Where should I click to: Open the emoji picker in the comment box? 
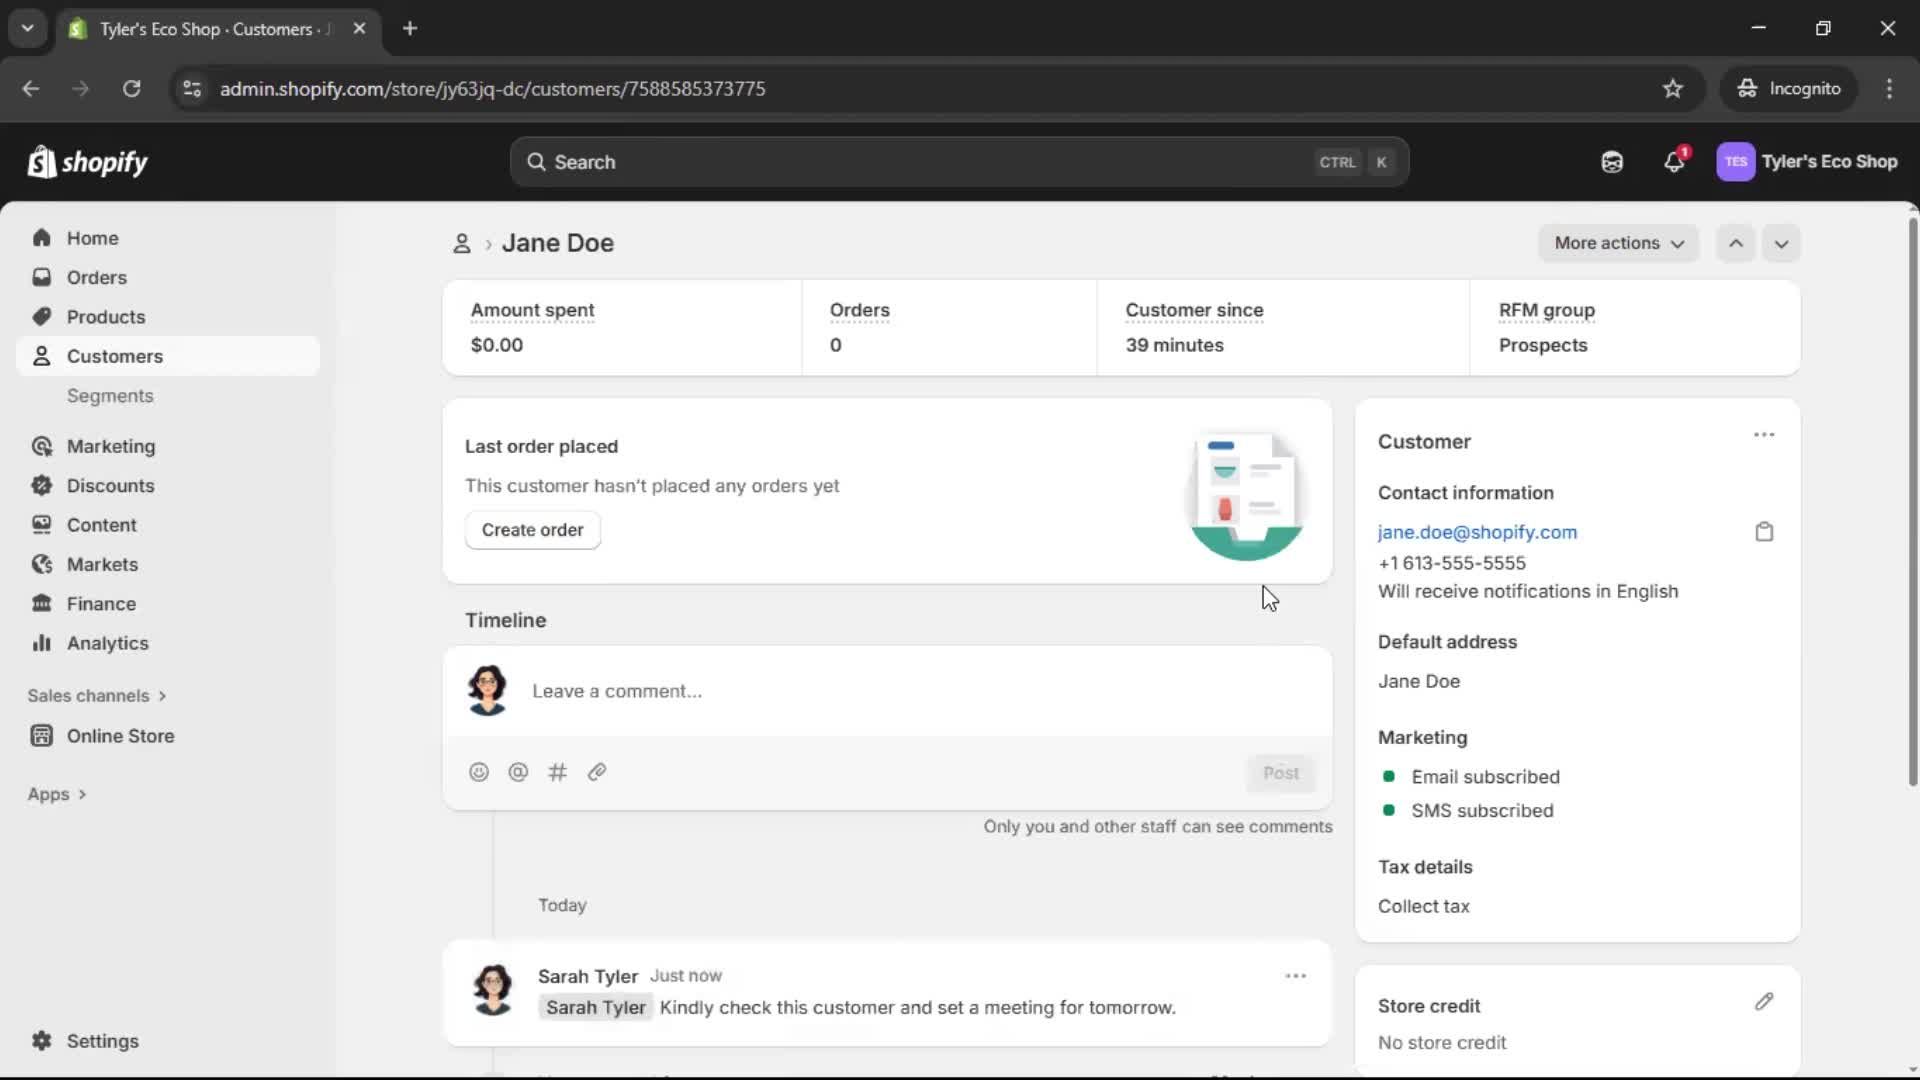478,772
